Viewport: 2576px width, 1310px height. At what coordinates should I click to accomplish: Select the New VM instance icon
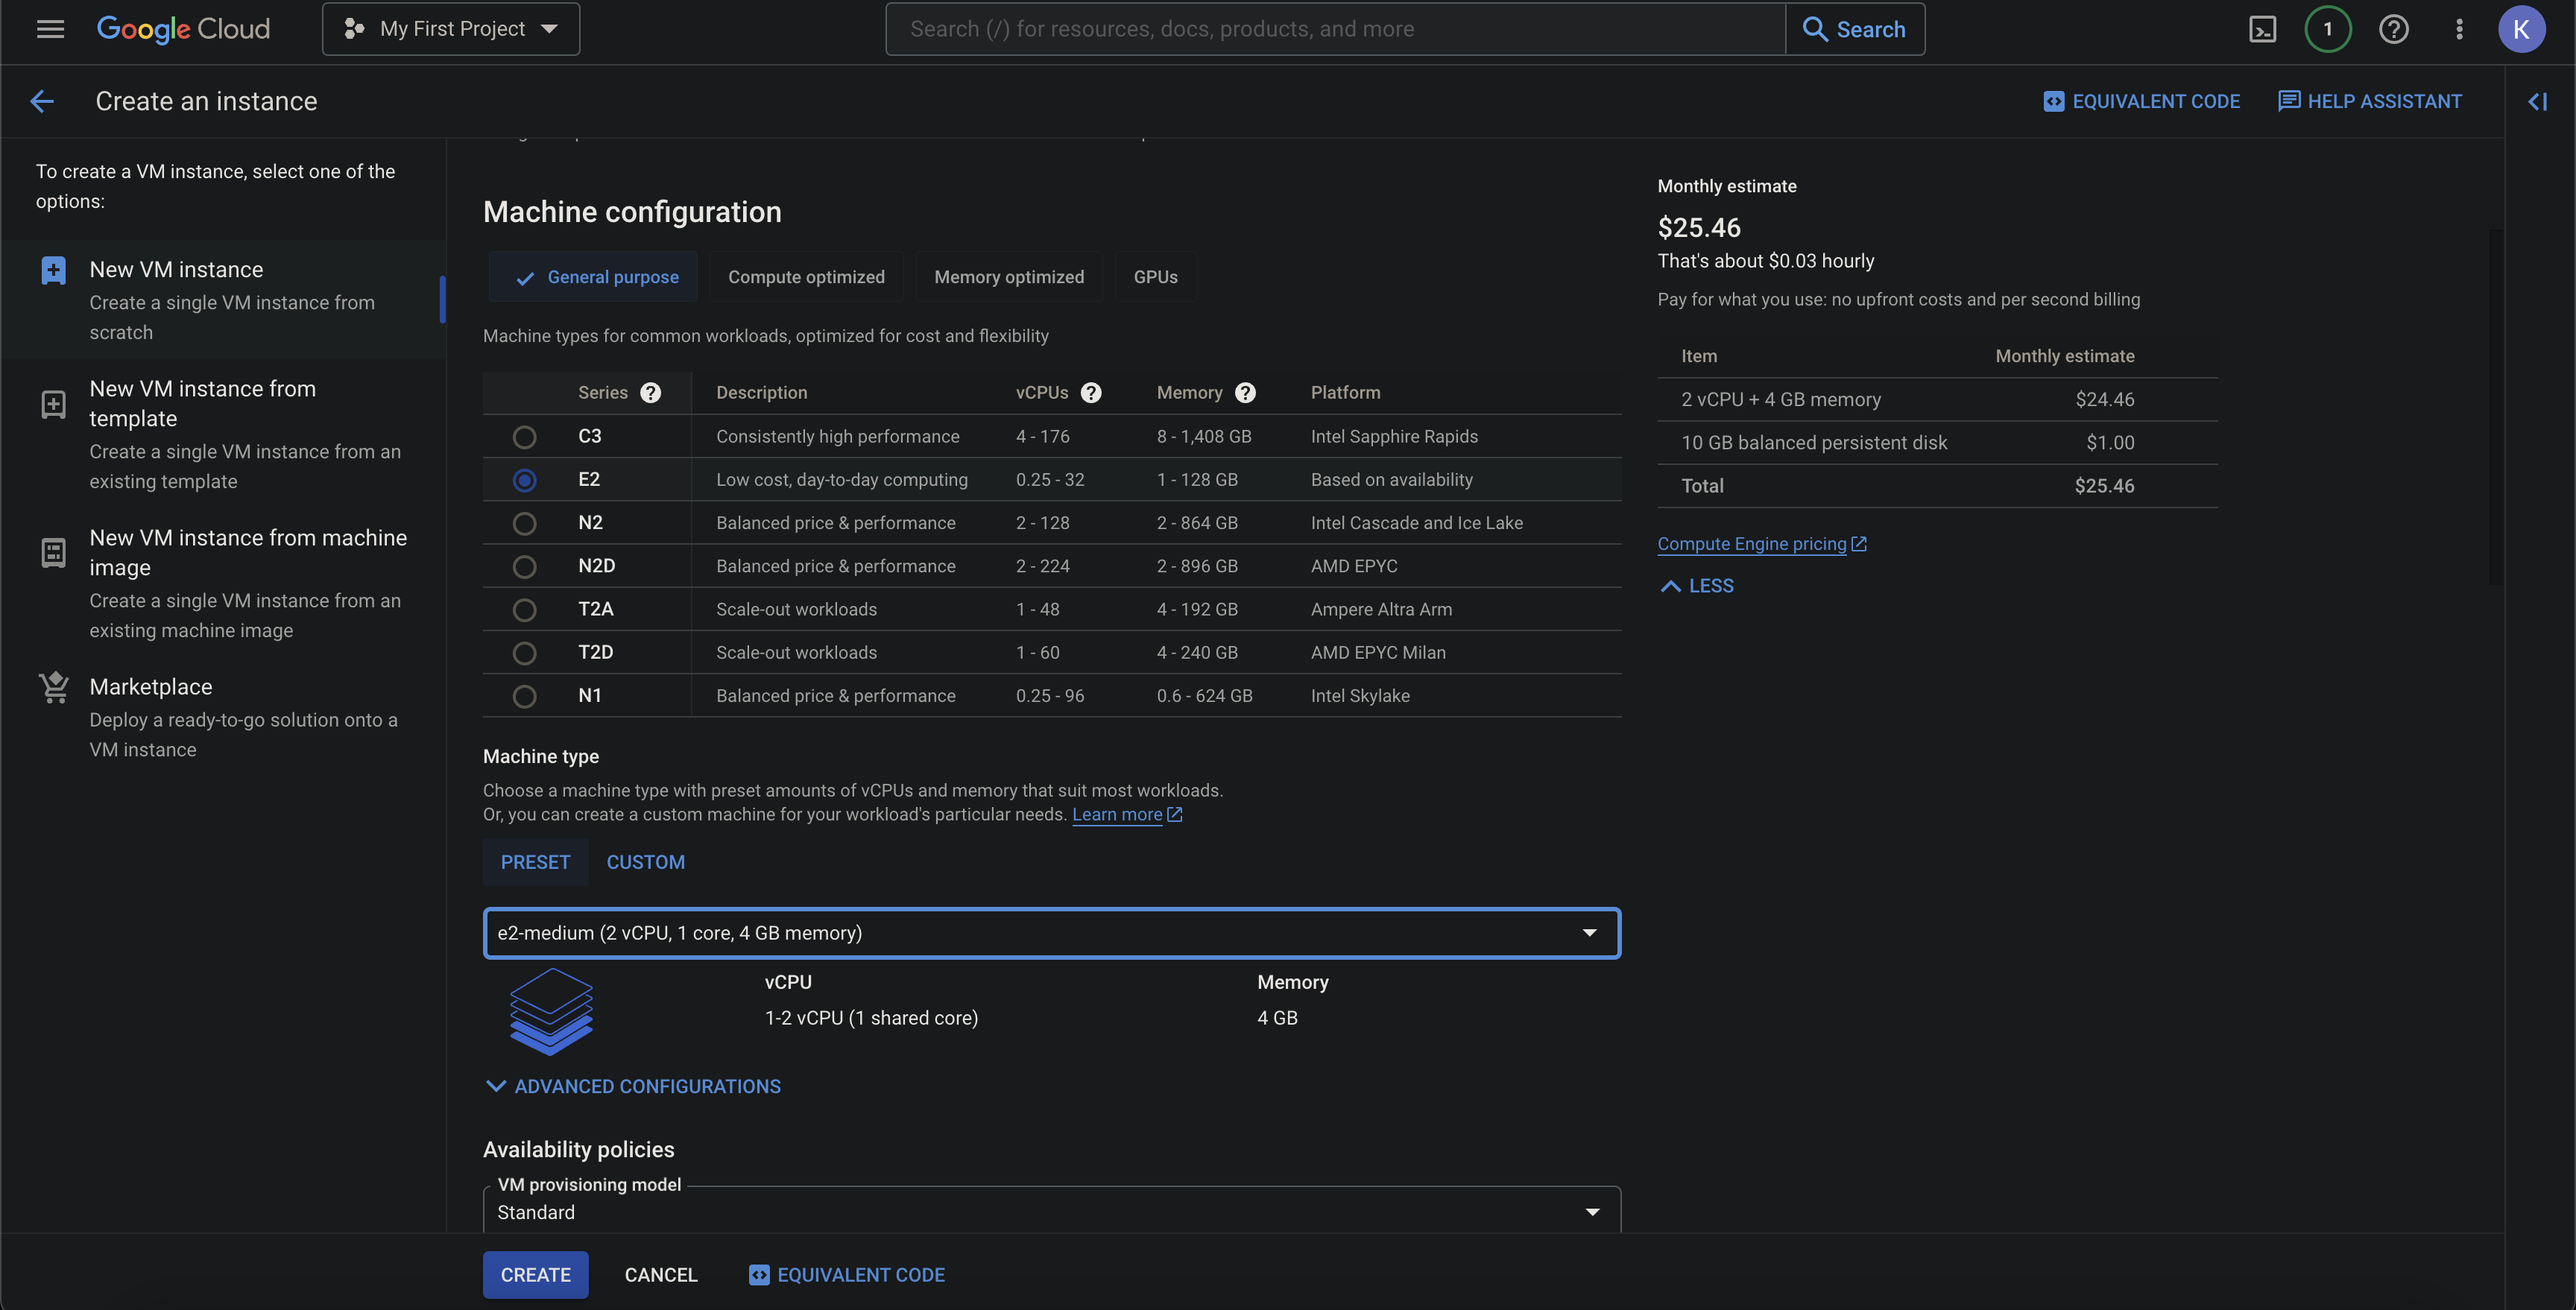[54, 270]
